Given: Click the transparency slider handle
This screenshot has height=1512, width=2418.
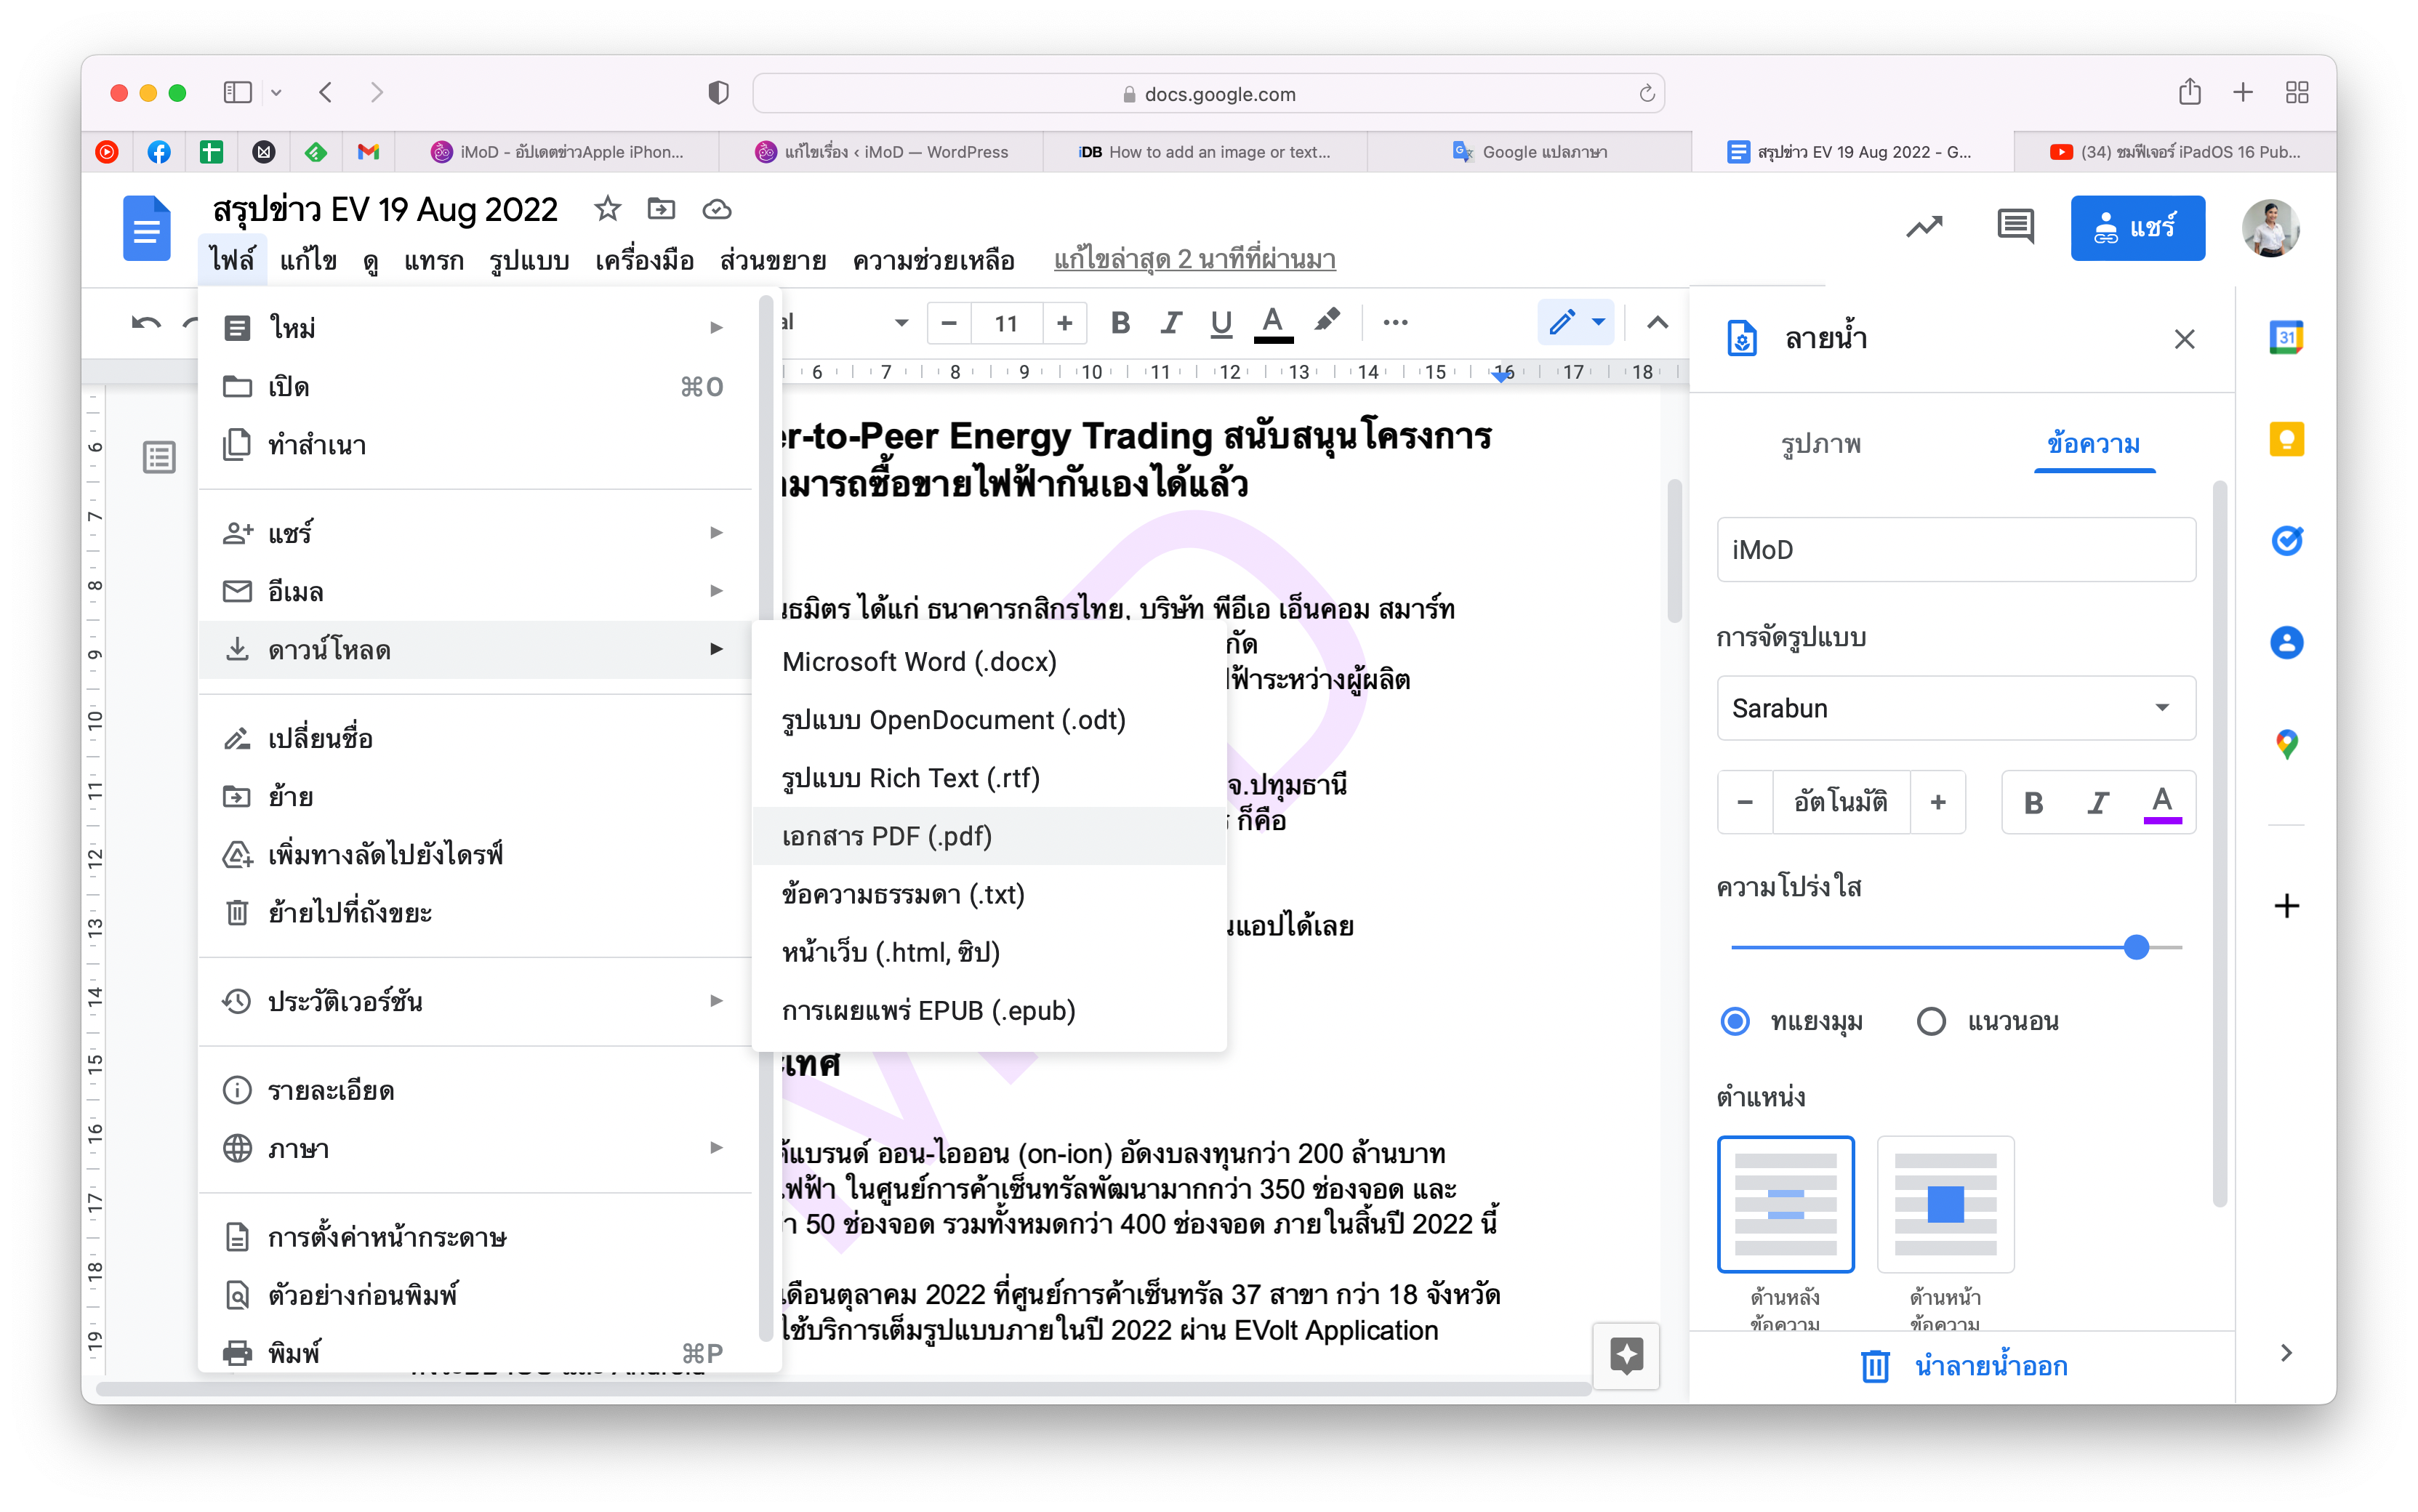Looking at the screenshot, I should coord(2136,946).
